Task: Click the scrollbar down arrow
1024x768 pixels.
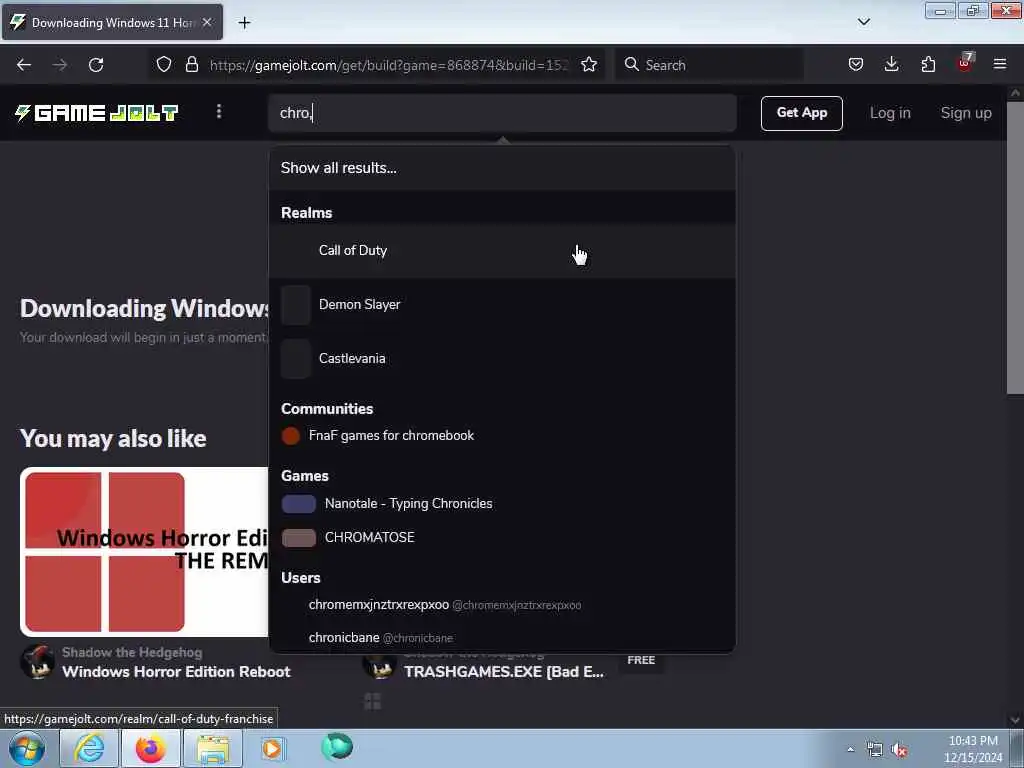Action: click(1015, 720)
